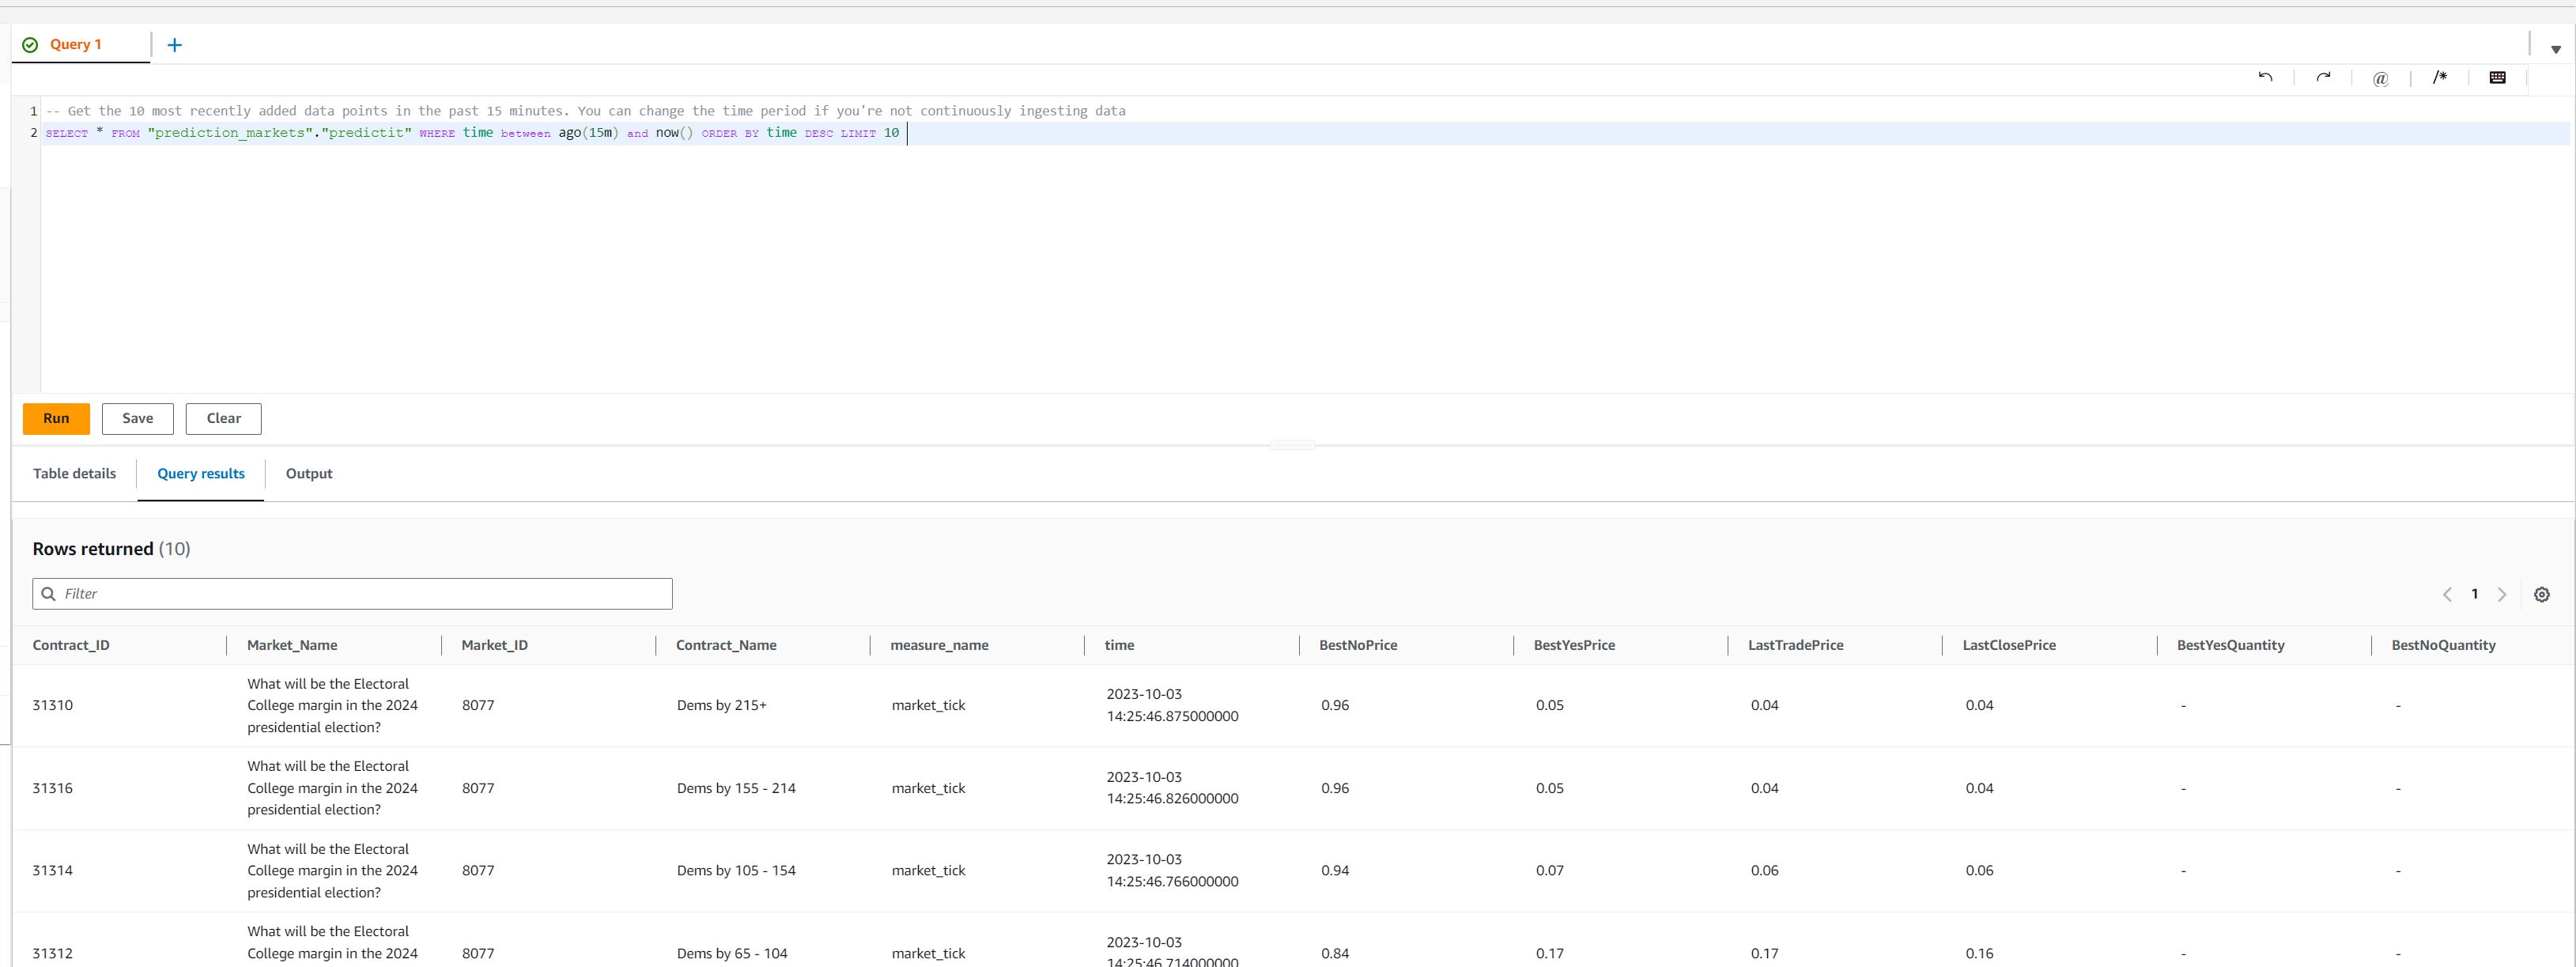Viewport: 2576px width, 967px height.
Task: Go to previous results page arrow
Action: (2447, 594)
